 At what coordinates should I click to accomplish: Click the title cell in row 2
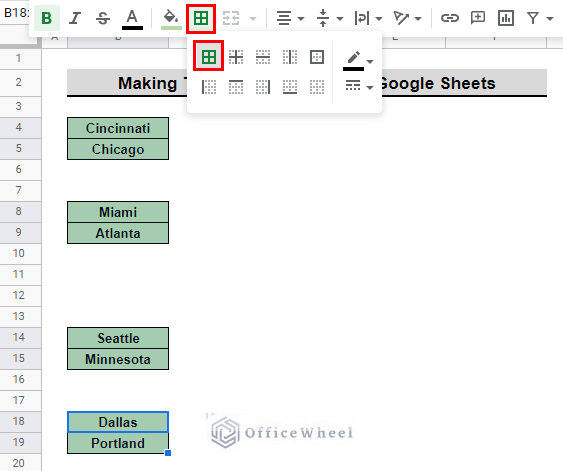(x=307, y=83)
